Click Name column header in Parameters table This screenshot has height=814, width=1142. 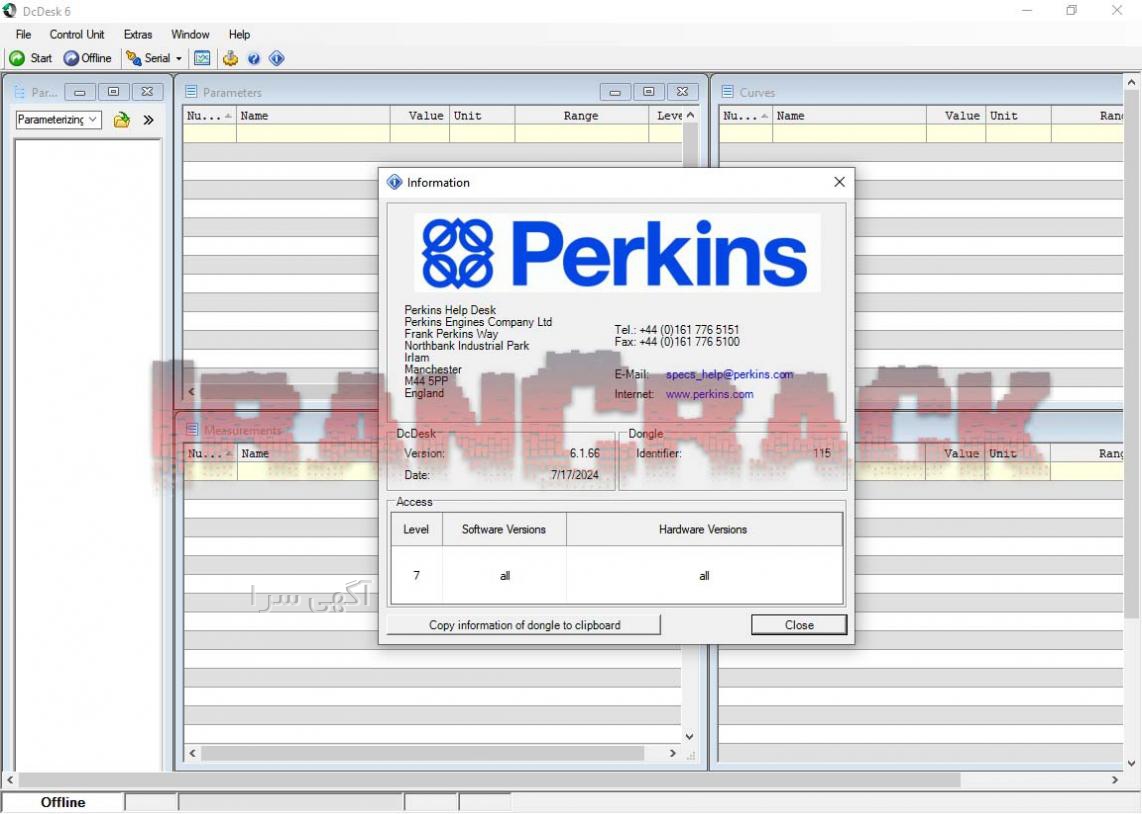[313, 116]
